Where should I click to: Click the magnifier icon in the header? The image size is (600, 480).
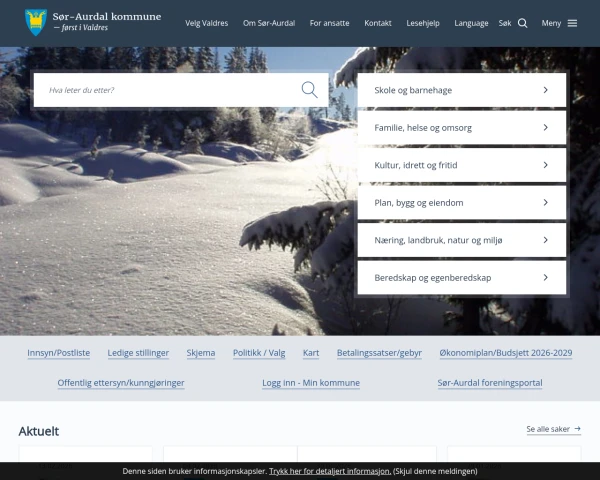click(x=522, y=23)
